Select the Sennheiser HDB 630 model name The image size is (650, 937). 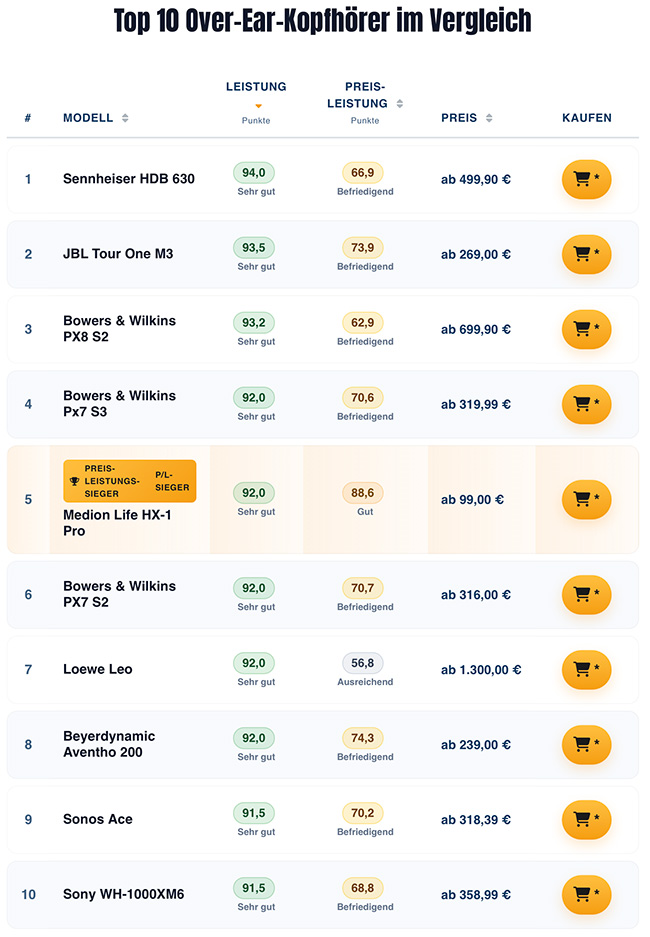tap(128, 179)
